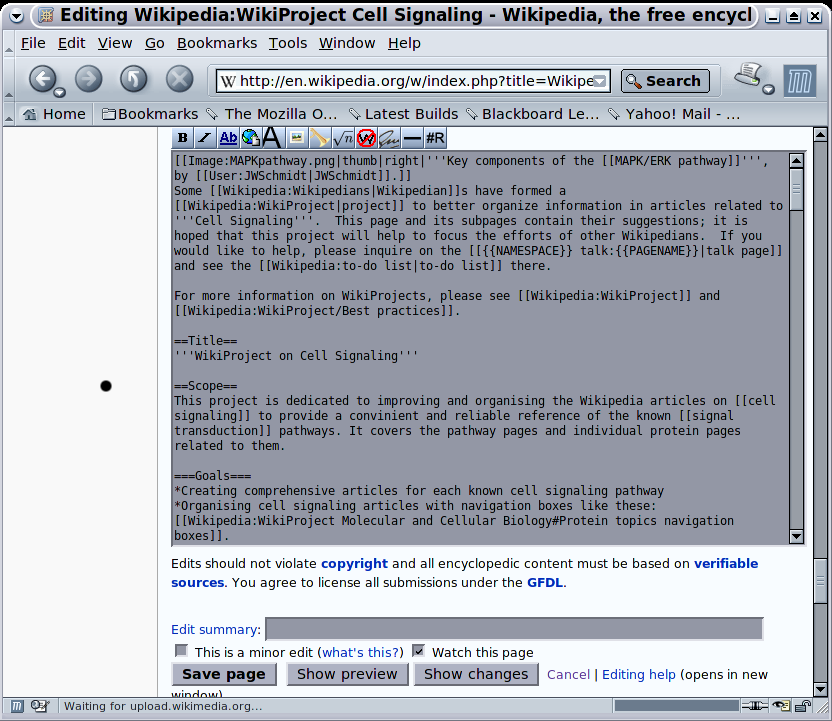Go back to the previous page

[42, 79]
